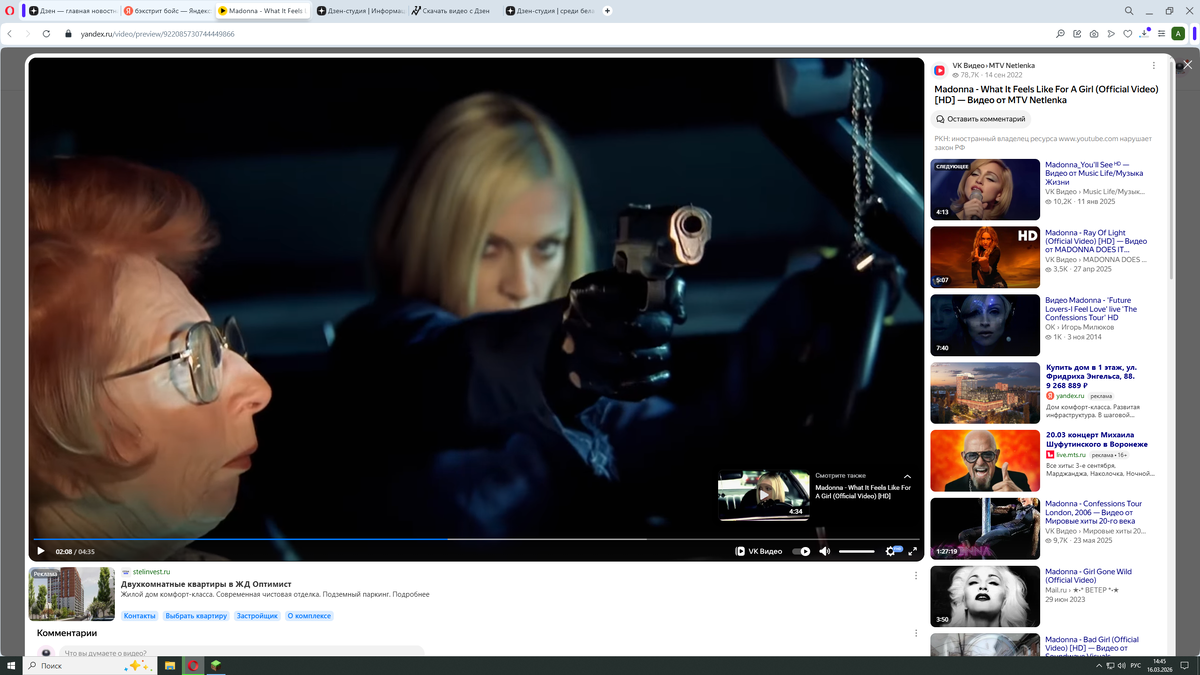The image size is (1200, 675).
Task: Click the yandex.ru source on house ad
Action: point(1071,396)
